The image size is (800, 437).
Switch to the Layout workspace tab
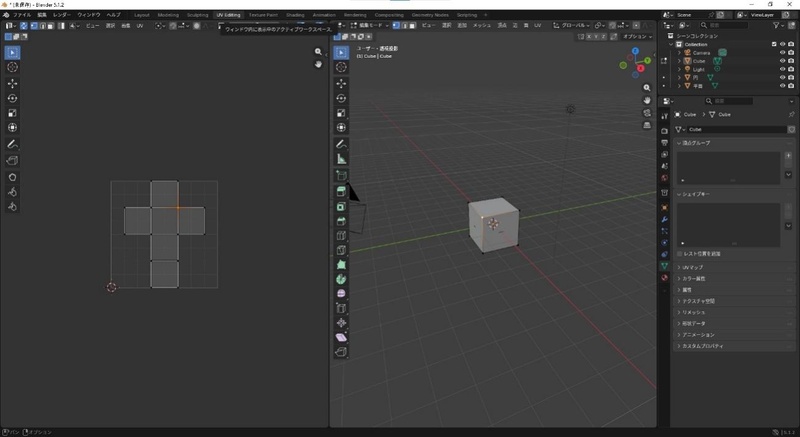(142, 15)
